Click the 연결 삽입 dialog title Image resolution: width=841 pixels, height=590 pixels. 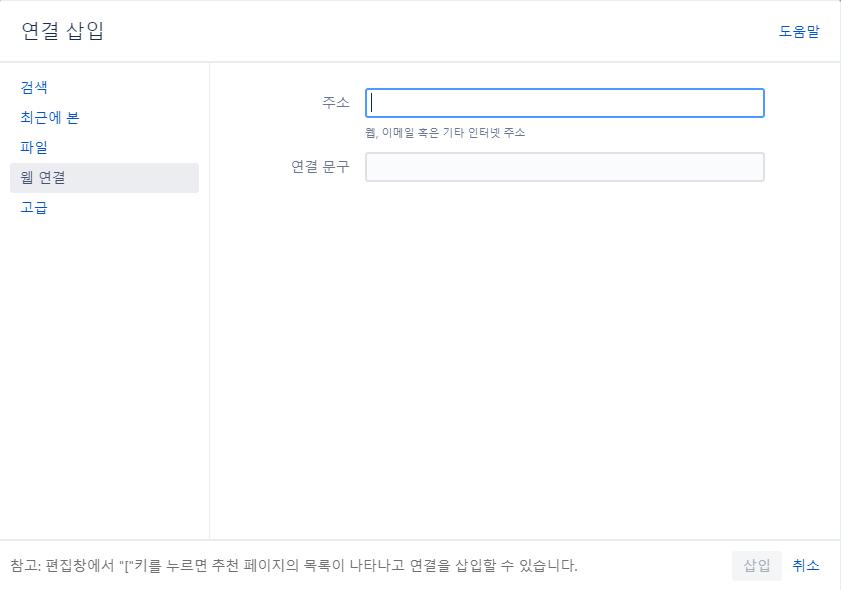[x=62, y=31]
